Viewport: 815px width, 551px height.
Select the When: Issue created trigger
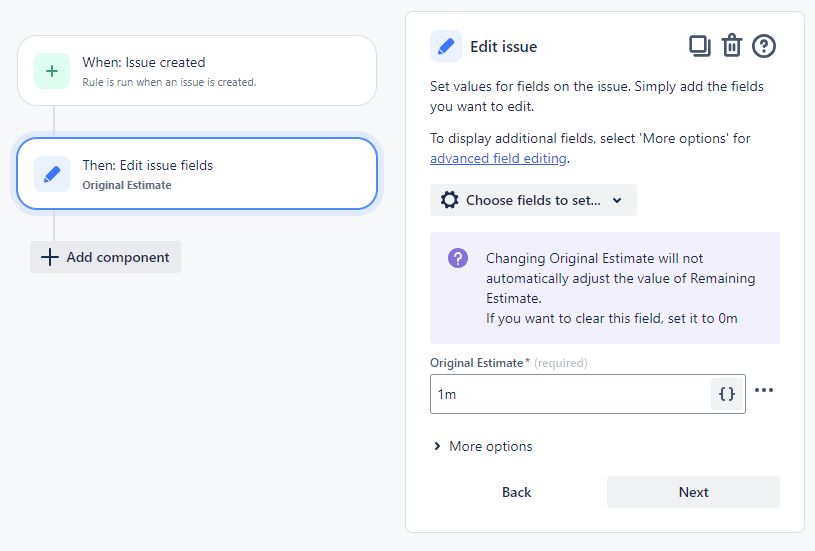click(x=197, y=70)
